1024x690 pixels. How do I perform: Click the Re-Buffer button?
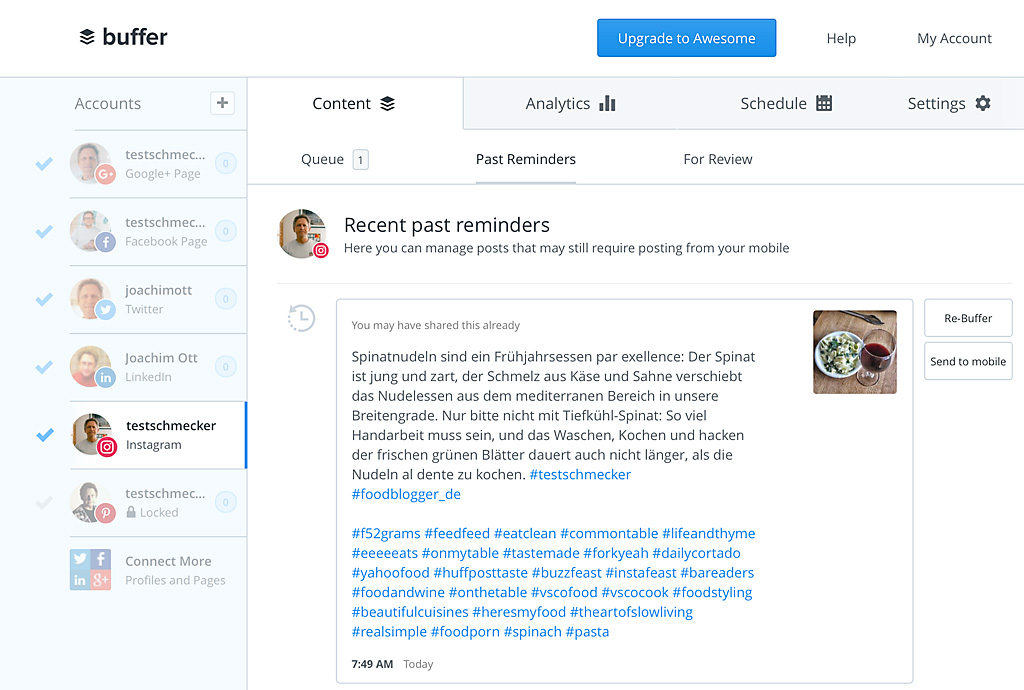click(968, 319)
